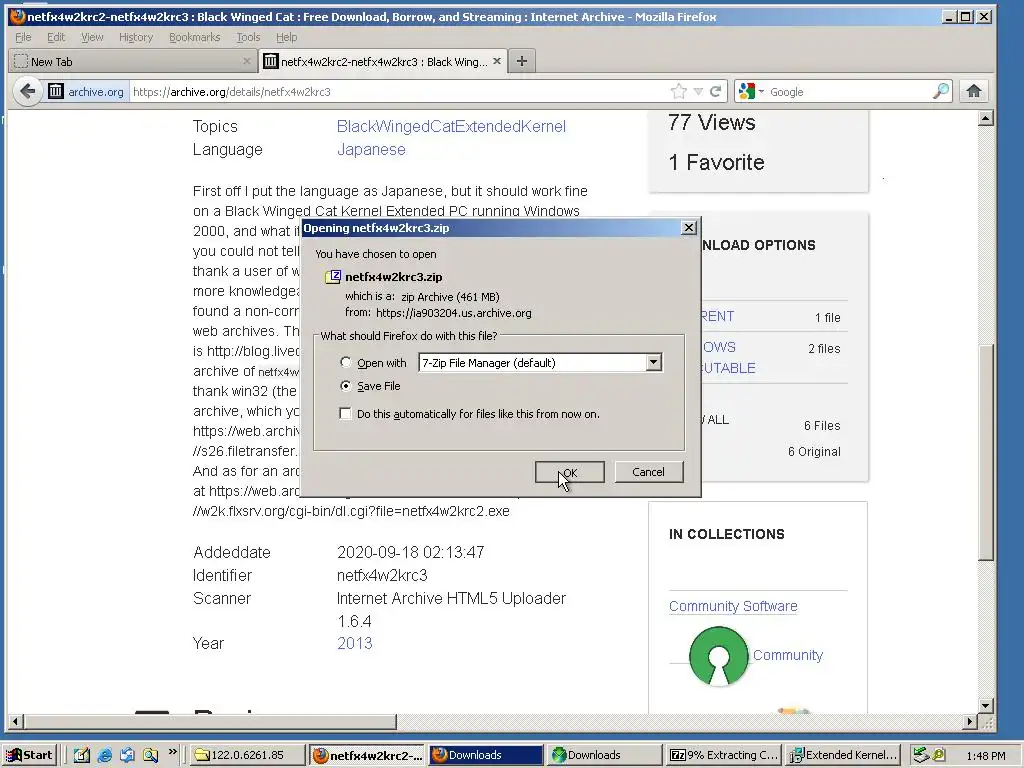Screen dimensions: 1024x768
Task: Reload the page with the refresh icon
Action: 716,91
